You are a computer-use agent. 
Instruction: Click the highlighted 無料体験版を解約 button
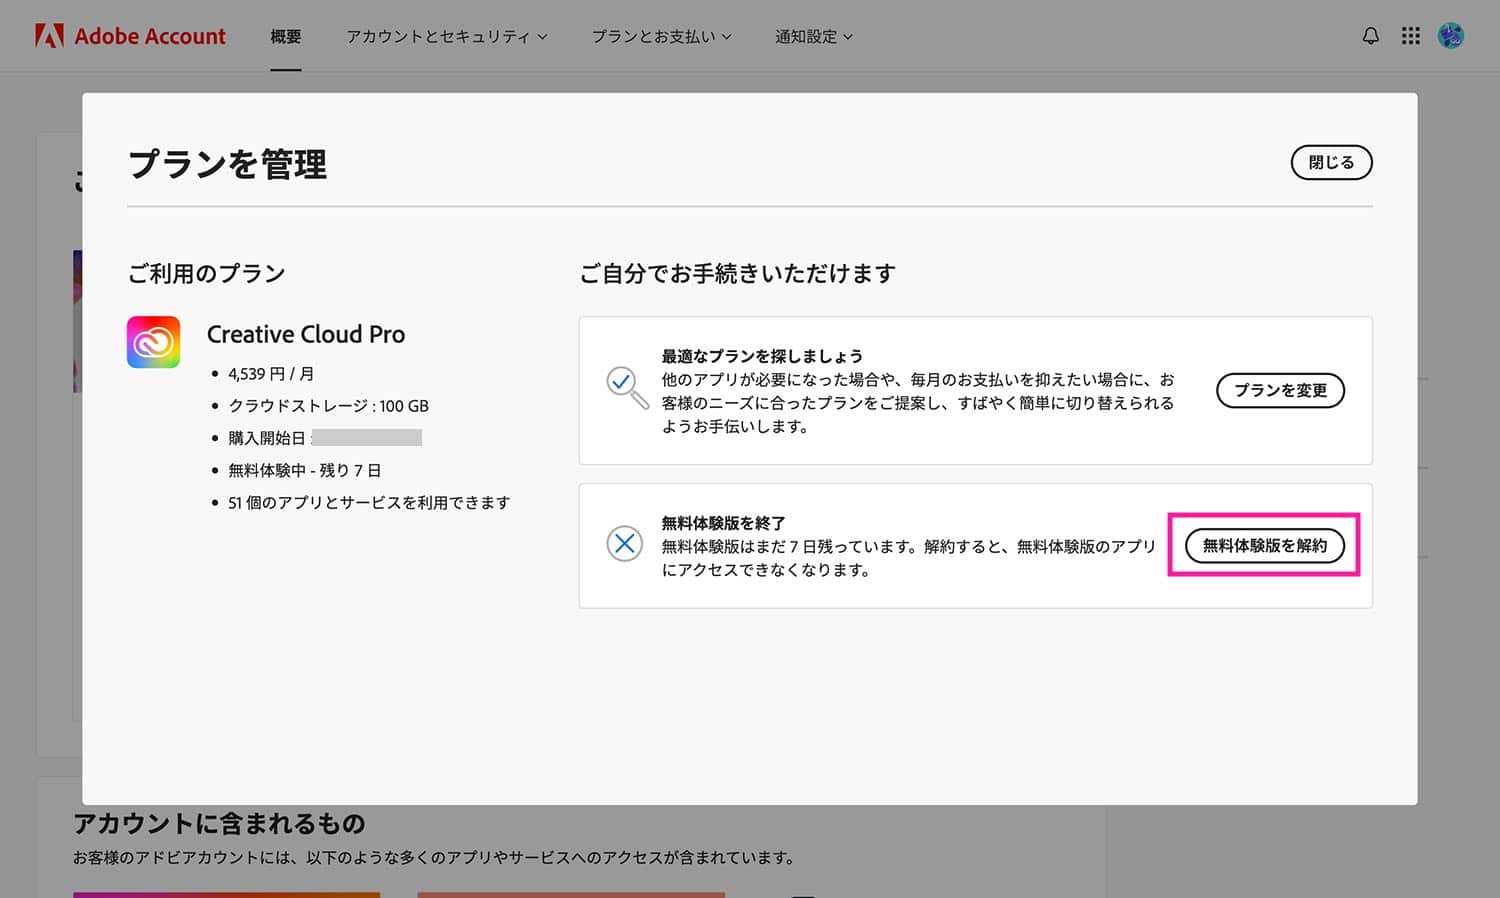point(1264,546)
